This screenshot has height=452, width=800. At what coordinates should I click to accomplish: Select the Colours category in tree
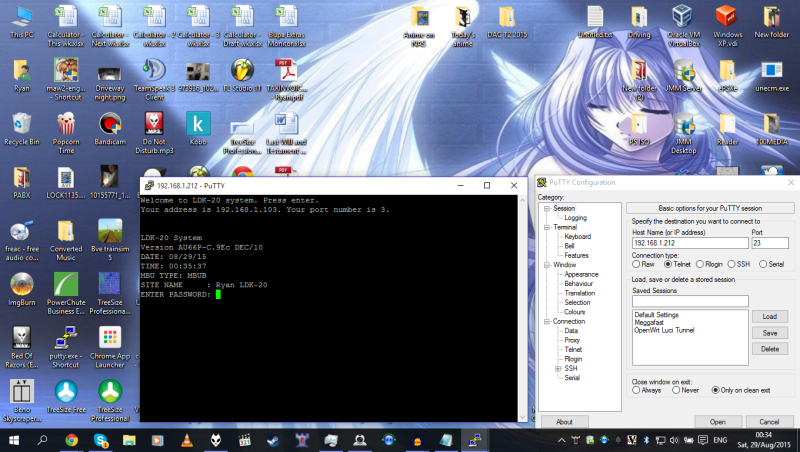coord(574,312)
